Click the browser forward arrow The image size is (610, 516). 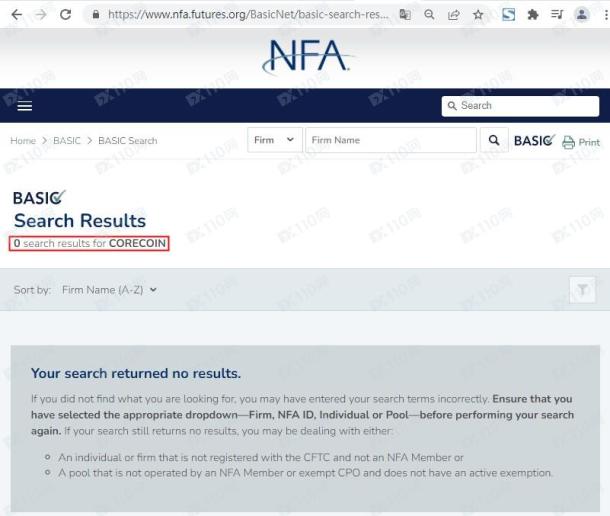(x=41, y=15)
